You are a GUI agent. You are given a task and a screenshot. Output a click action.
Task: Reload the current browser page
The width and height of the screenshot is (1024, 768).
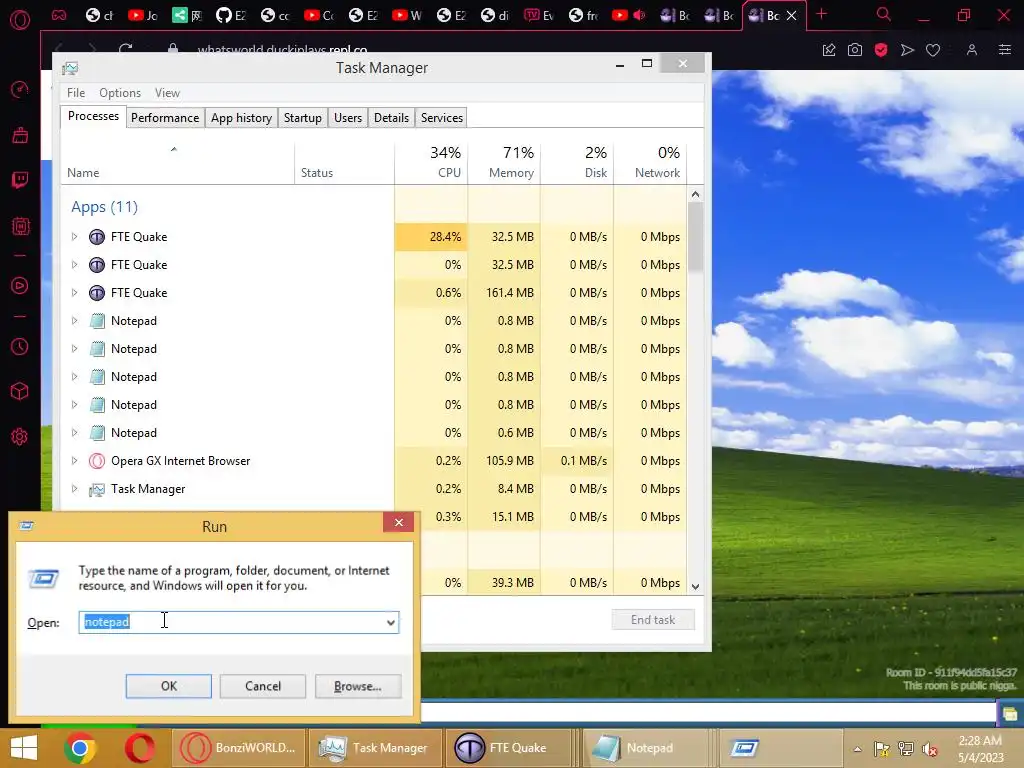click(125, 49)
